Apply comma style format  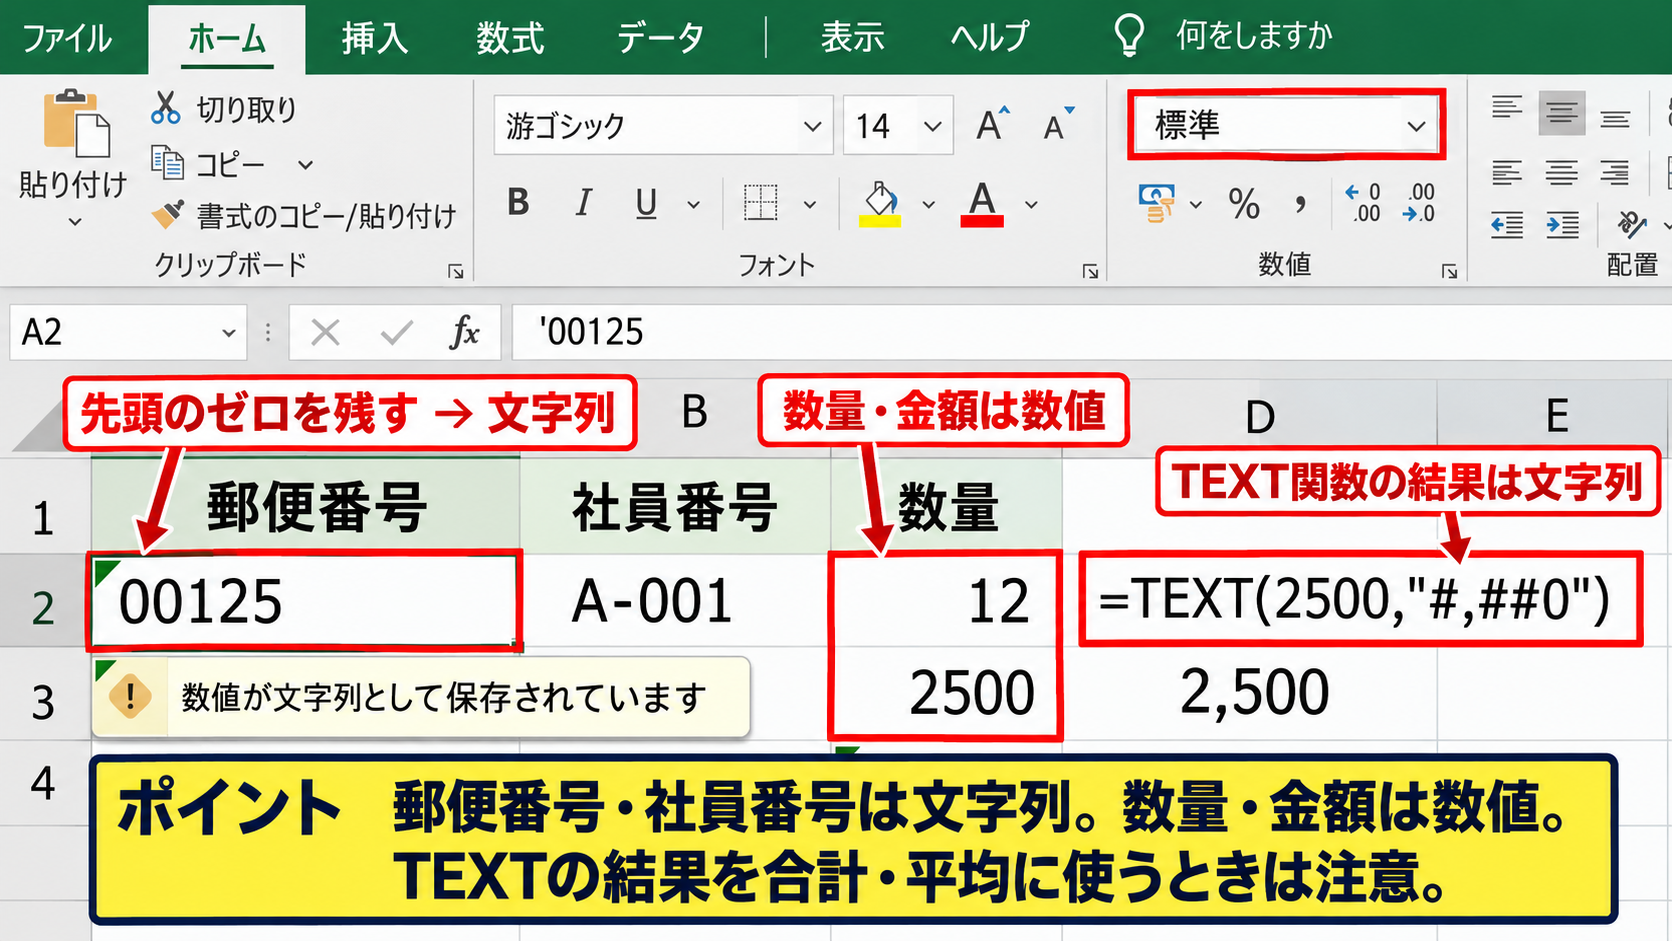(x=1300, y=204)
